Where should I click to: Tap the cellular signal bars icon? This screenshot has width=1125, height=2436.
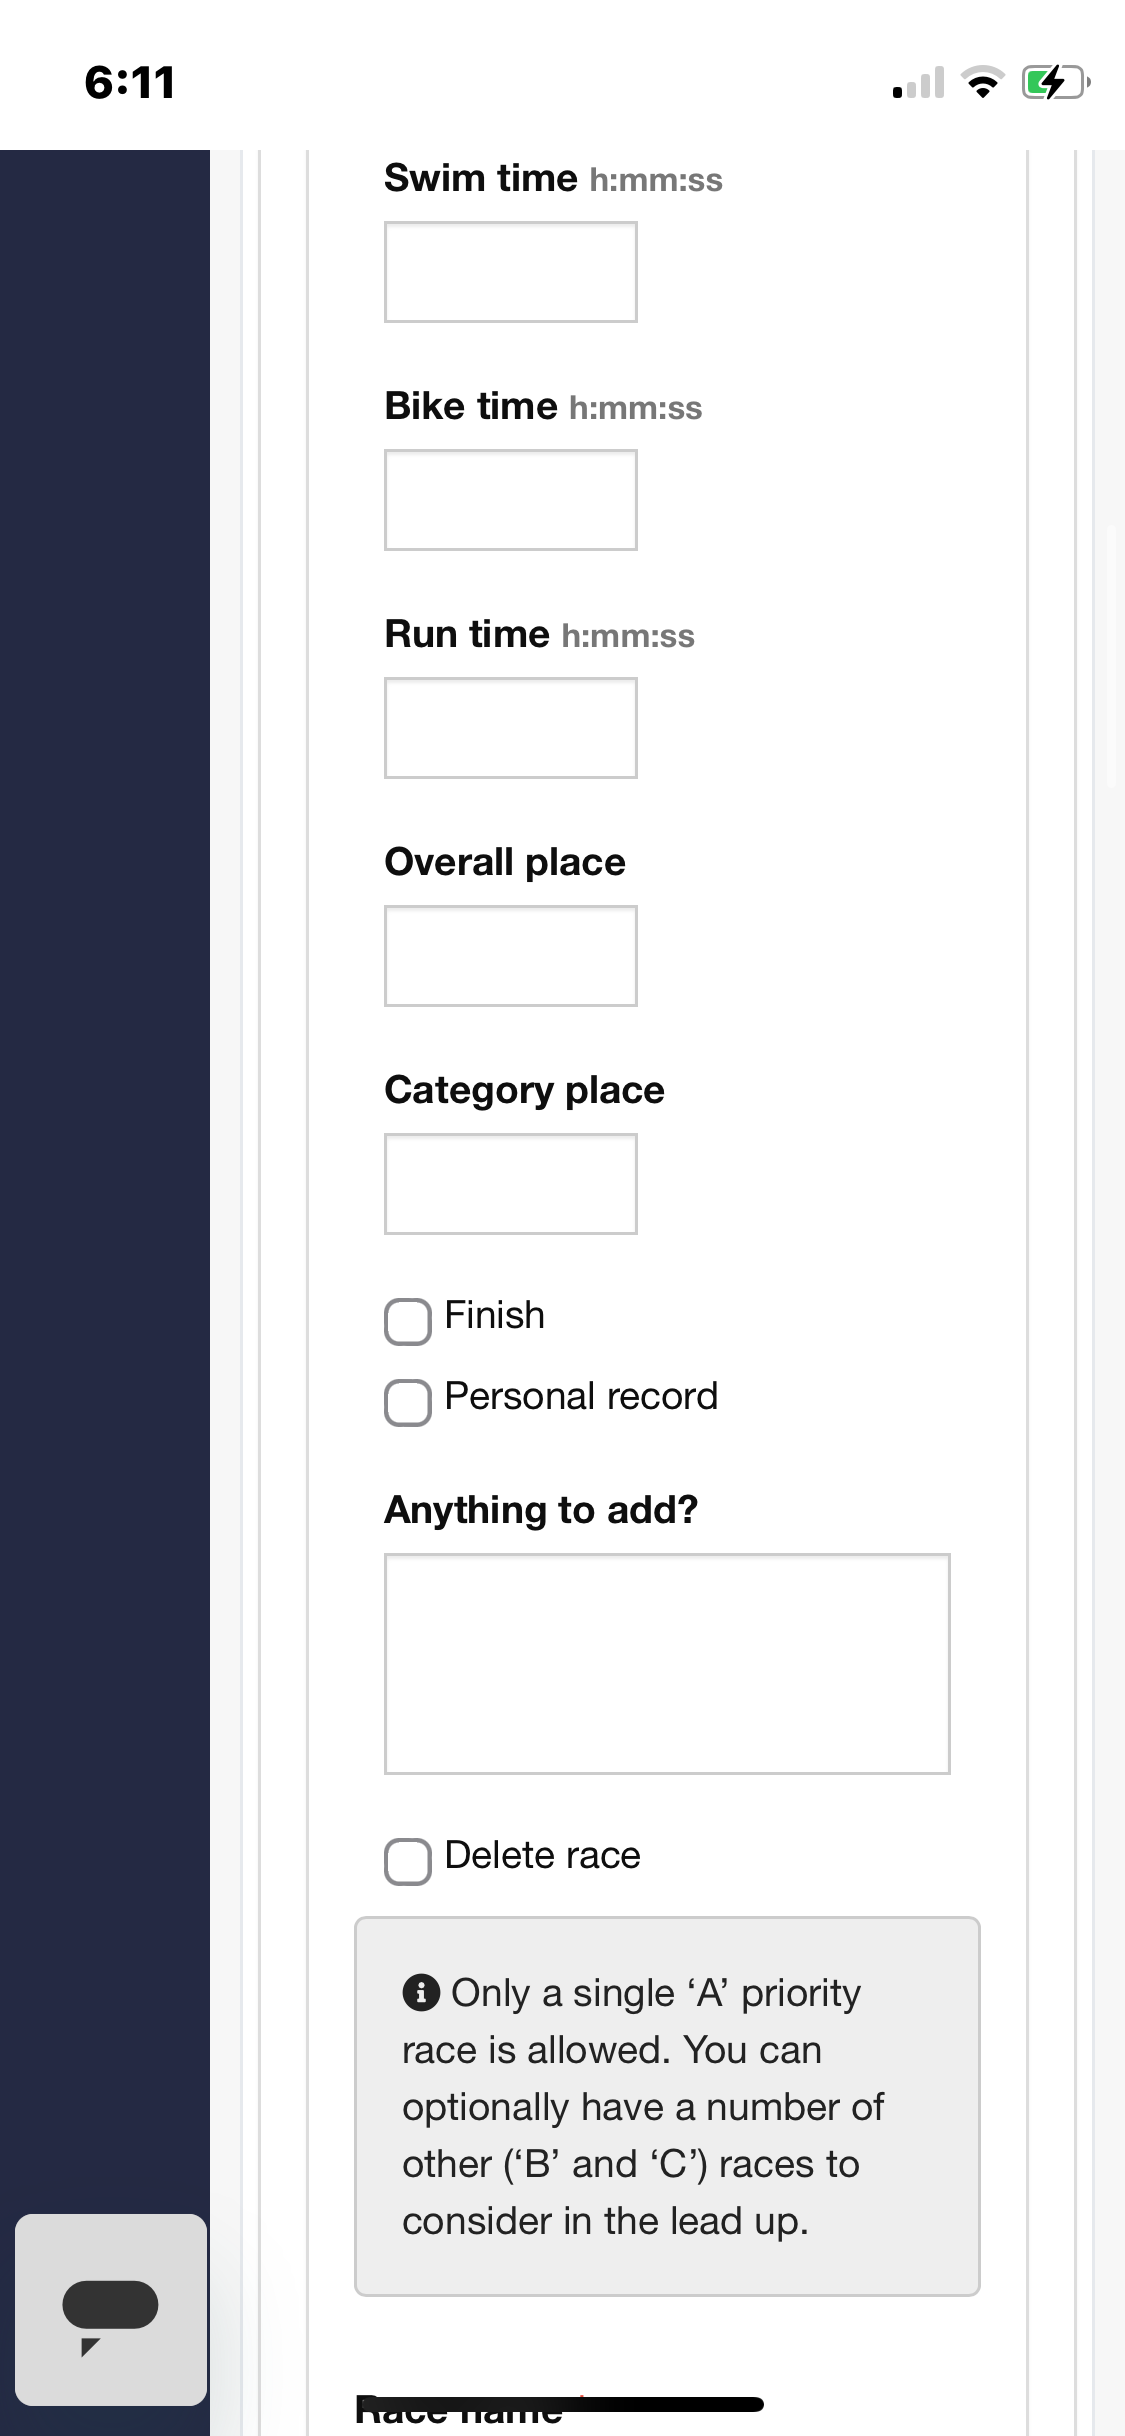(918, 82)
